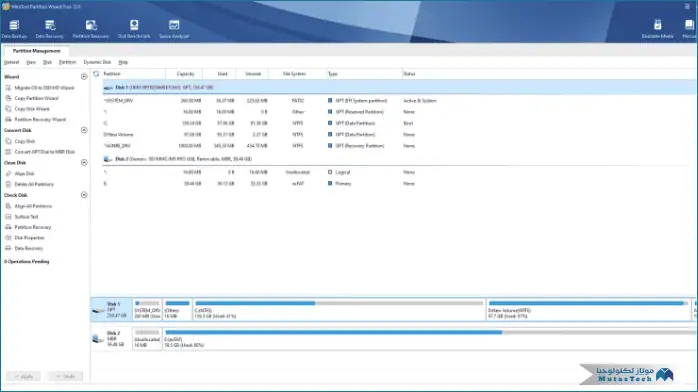Image resolution: width=698 pixels, height=392 pixels.
Task: Click the Undo button
Action: pos(65,376)
